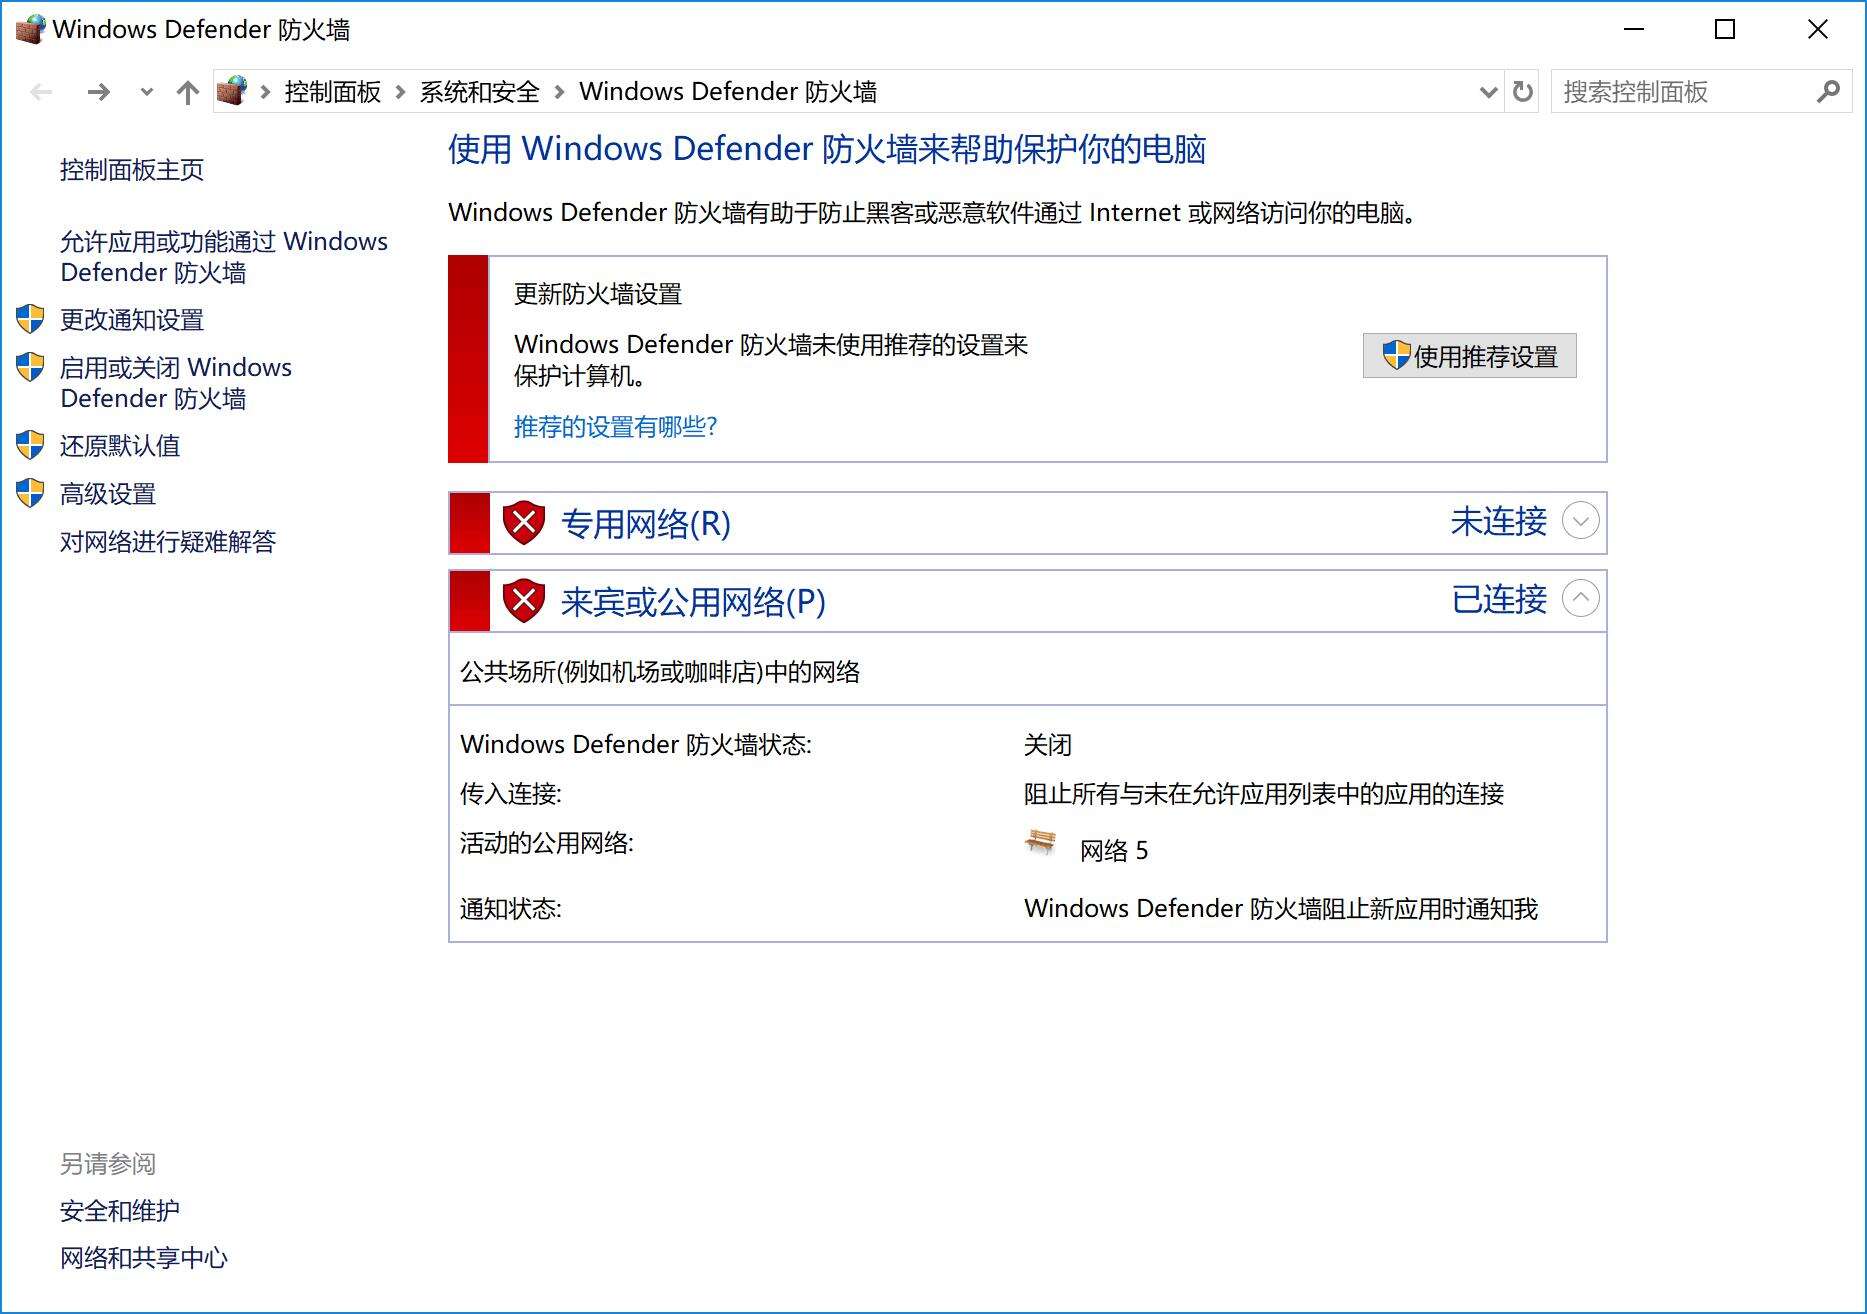This screenshot has width=1867, height=1314.
Task: Click shield icon beside 更改通知设置
Action: (x=31, y=319)
